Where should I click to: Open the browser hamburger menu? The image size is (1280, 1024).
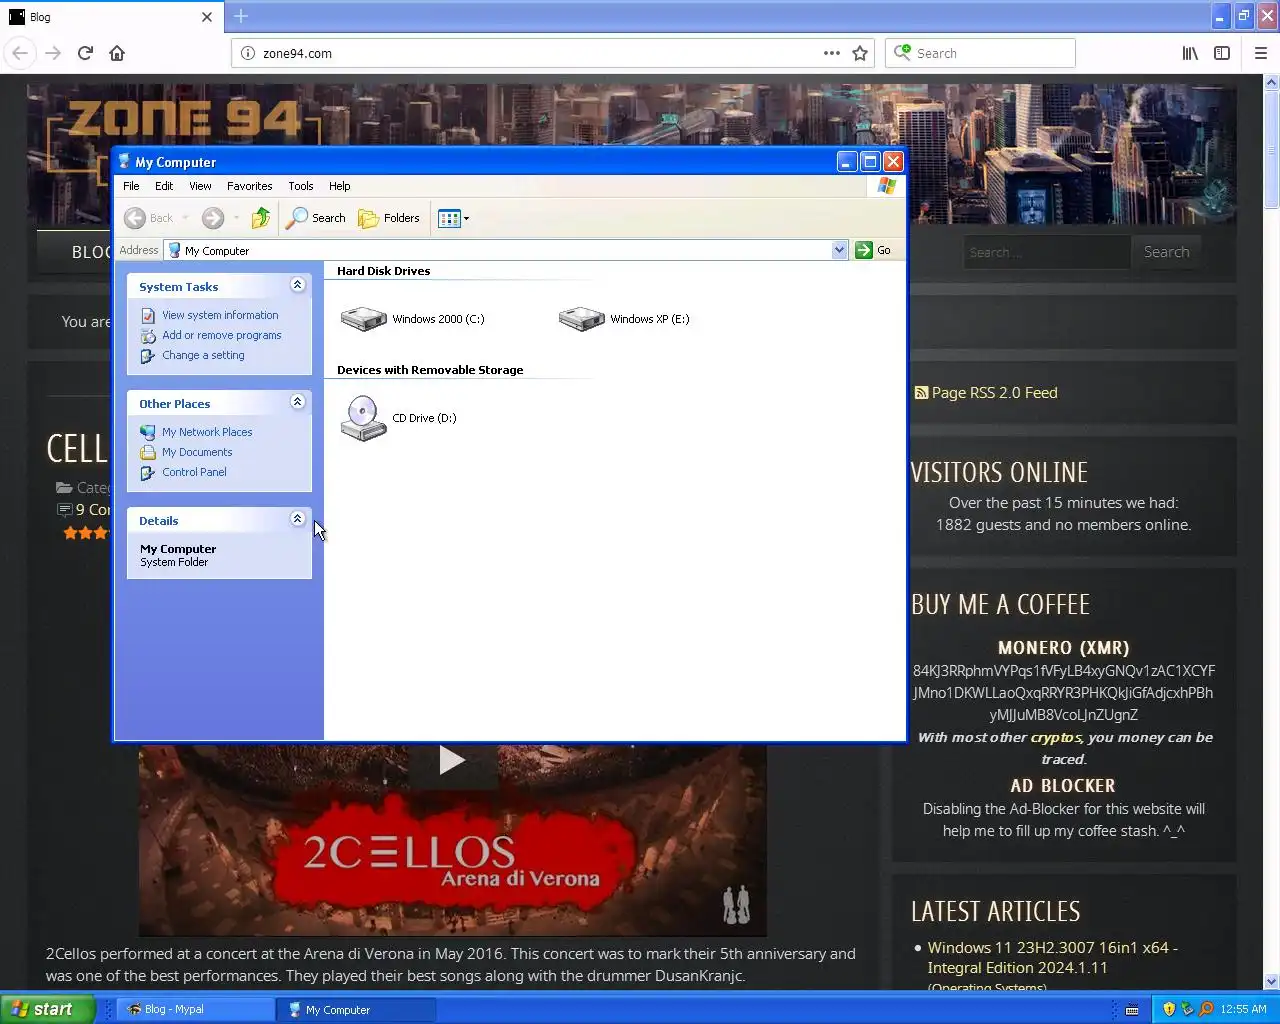[x=1261, y=53]
